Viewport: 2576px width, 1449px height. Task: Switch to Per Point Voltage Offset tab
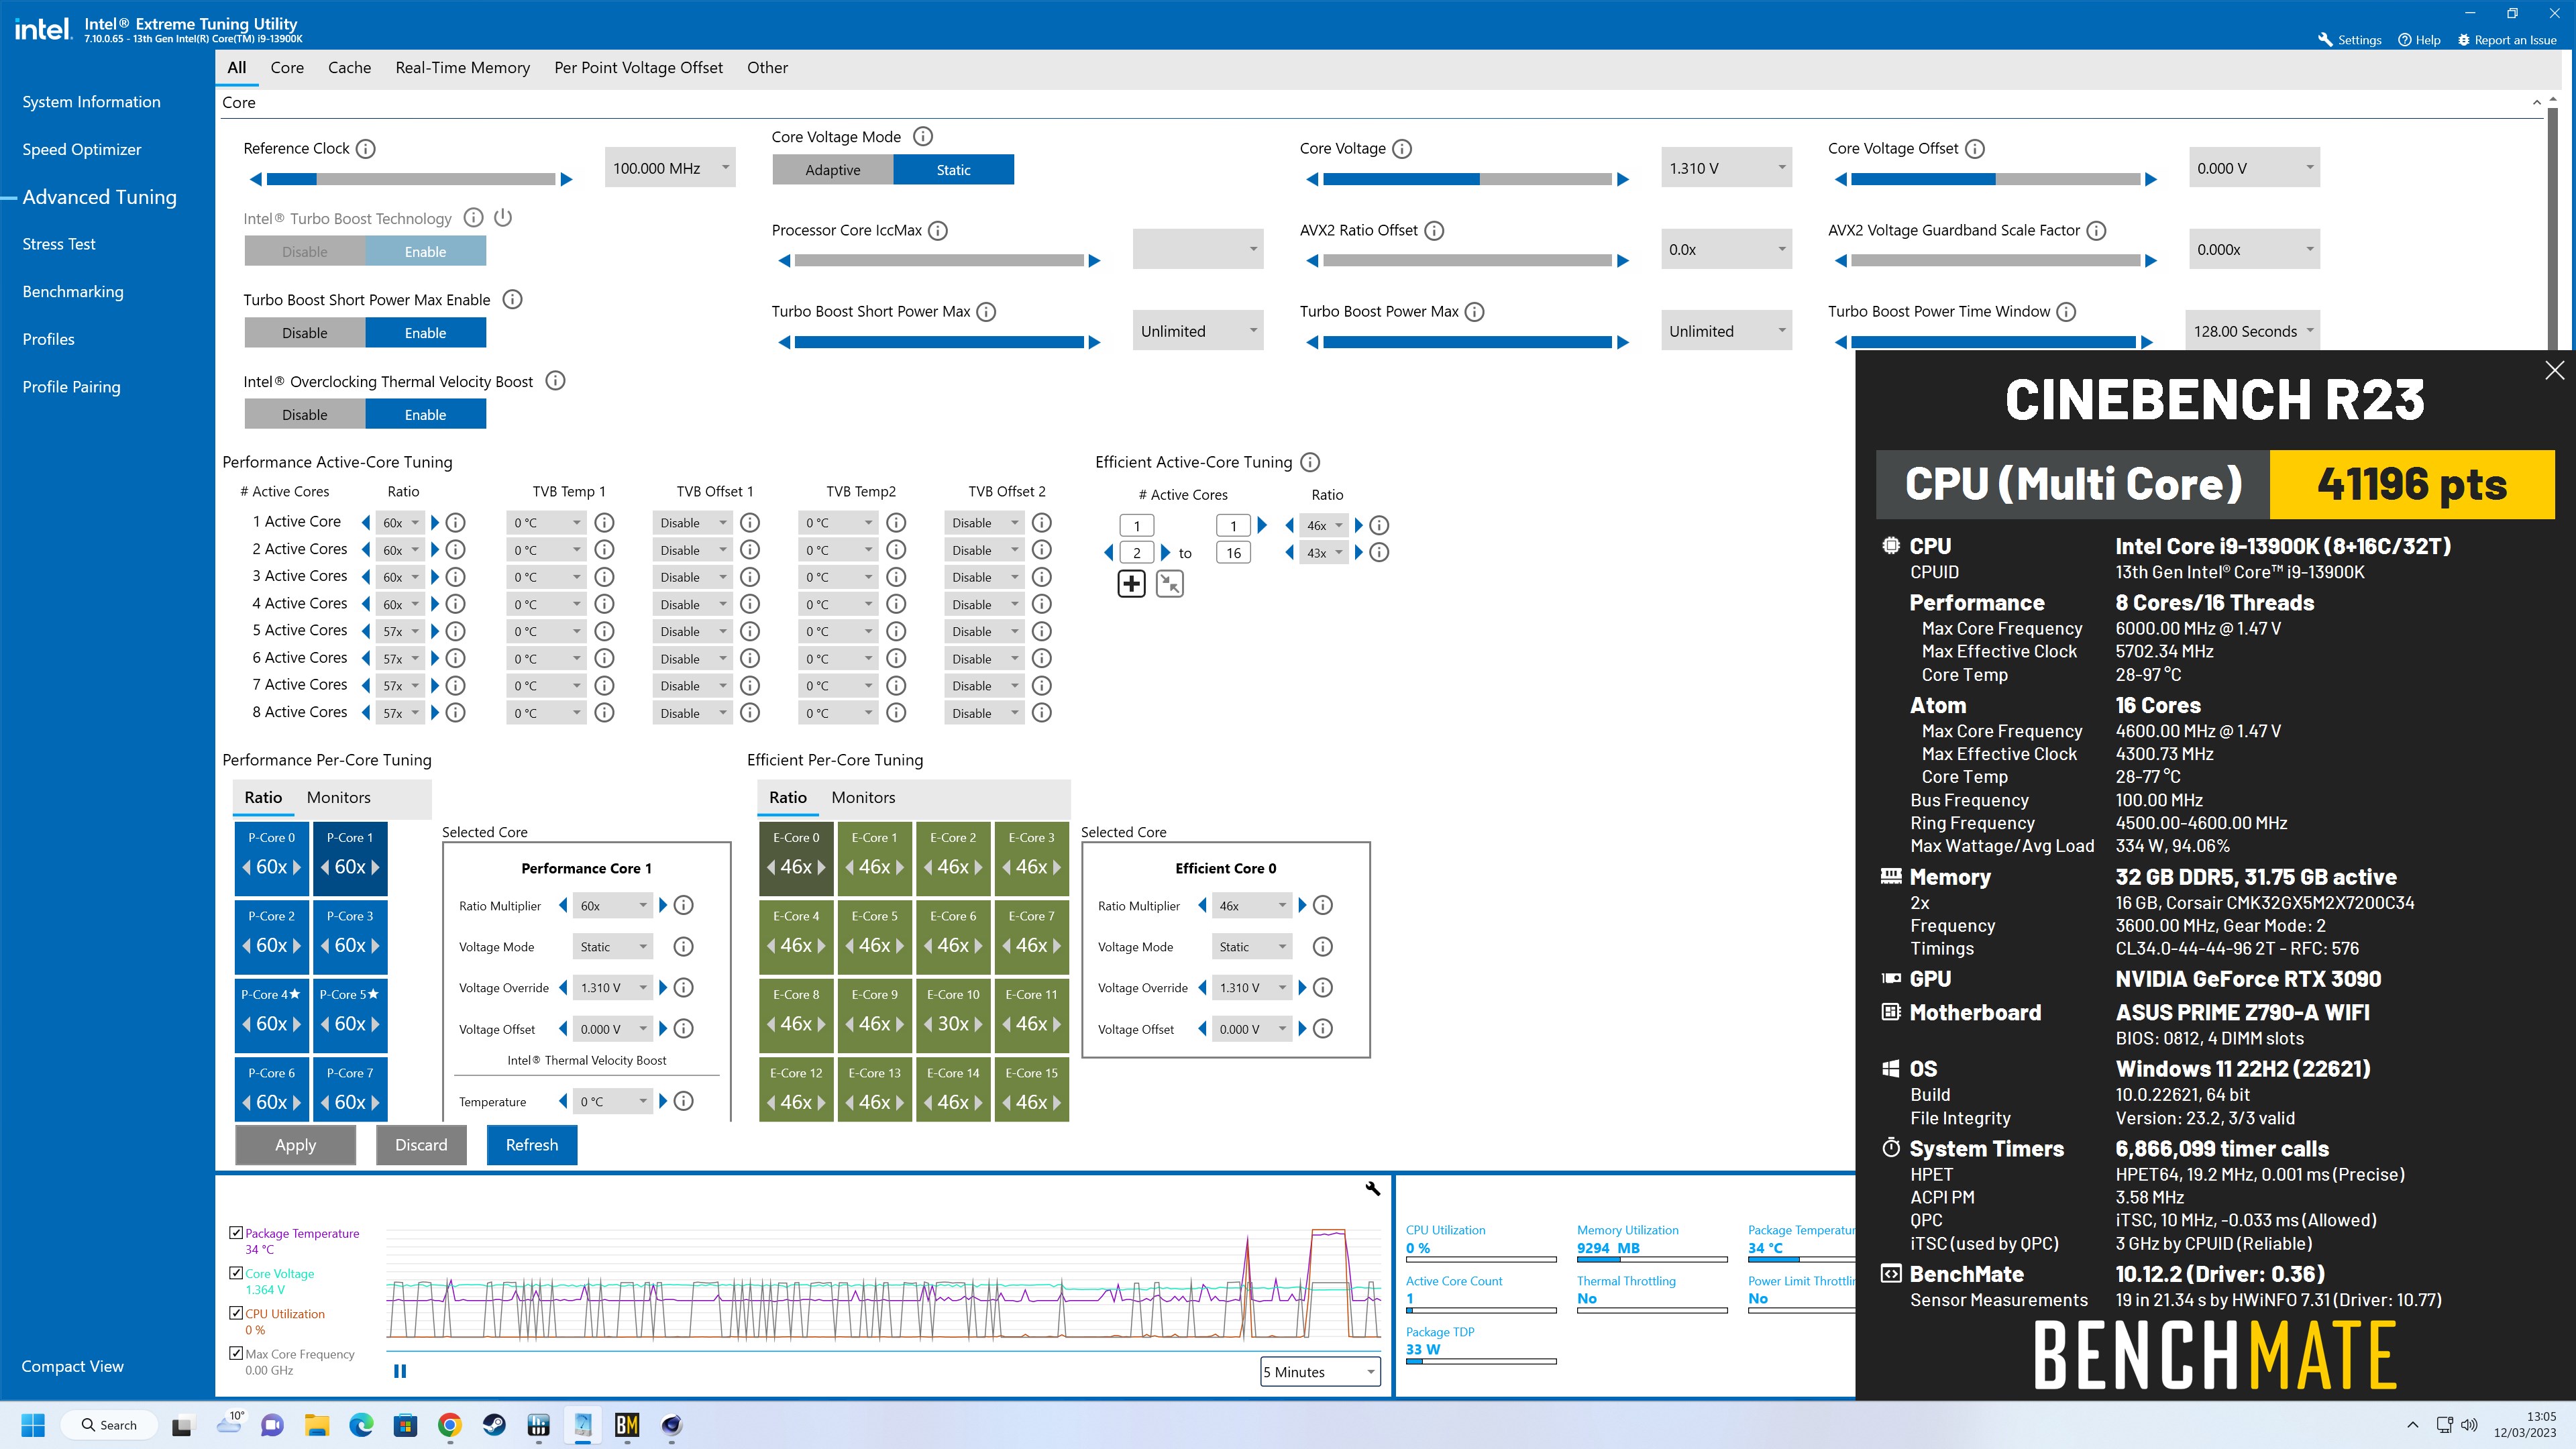tap(638, 68)
